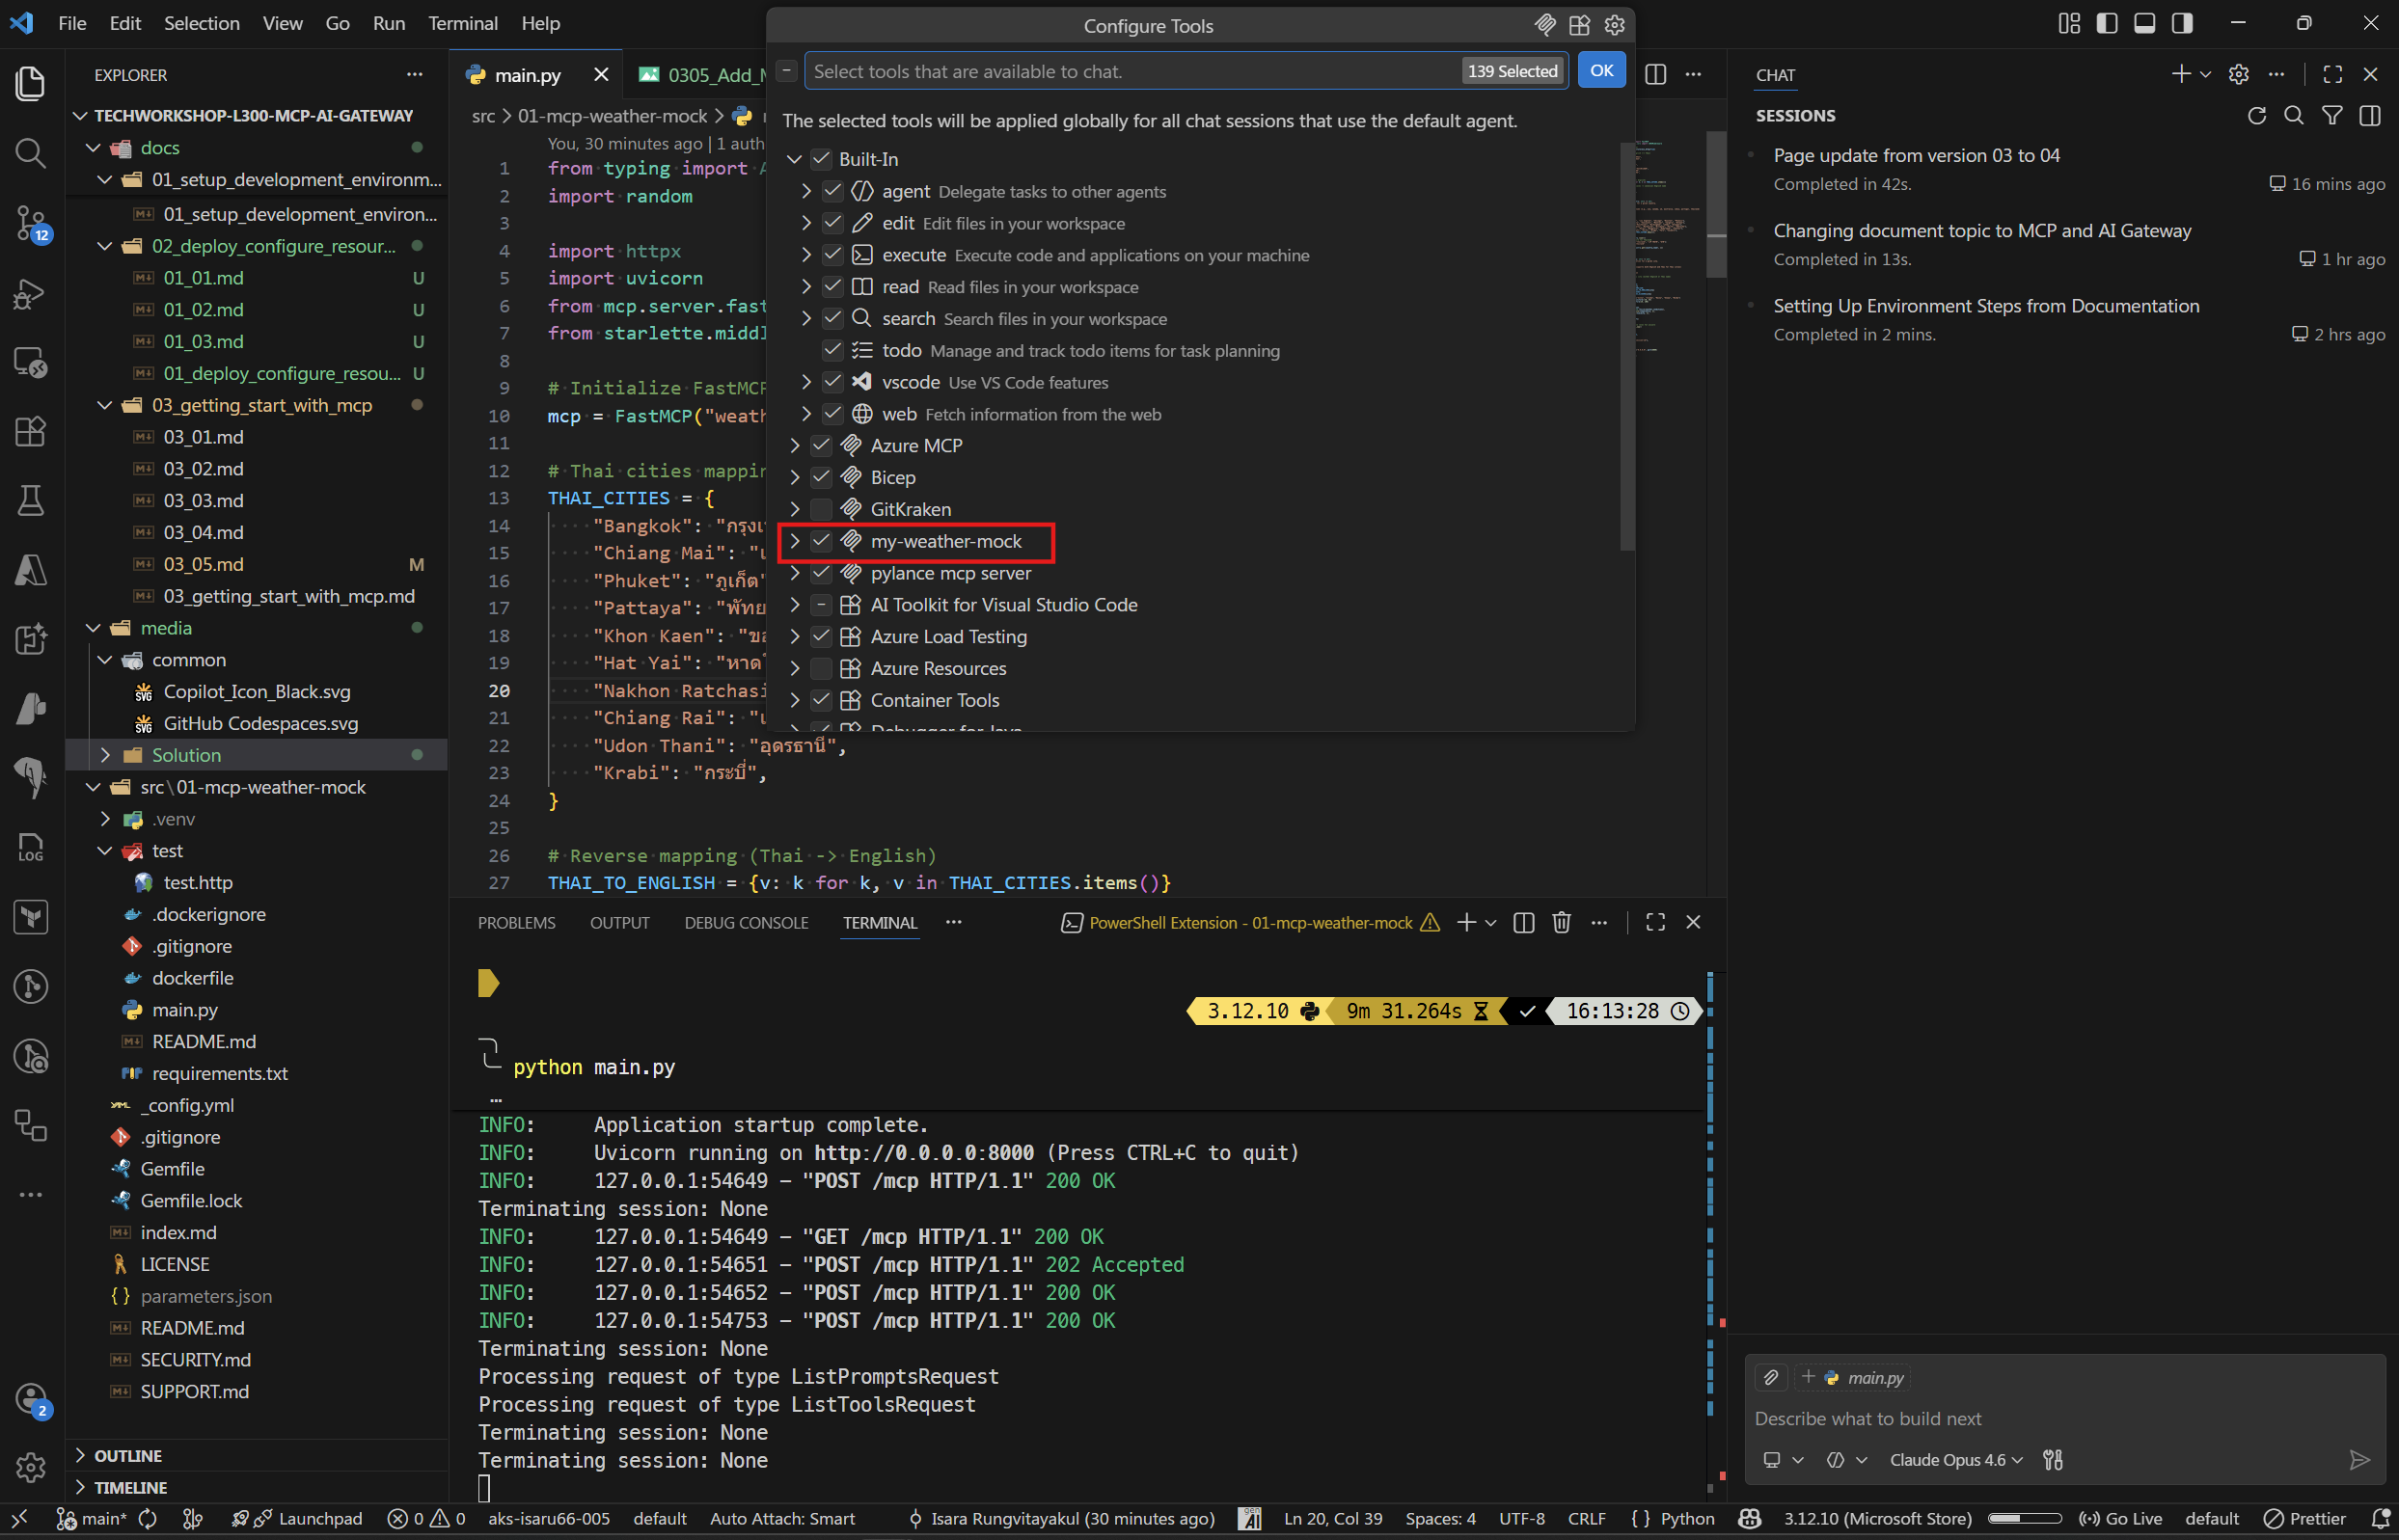This screenshot has width=2399, height=1540.
Task: Open Configure Tools icon in chat input
Action: (x=2053, y=1460)
